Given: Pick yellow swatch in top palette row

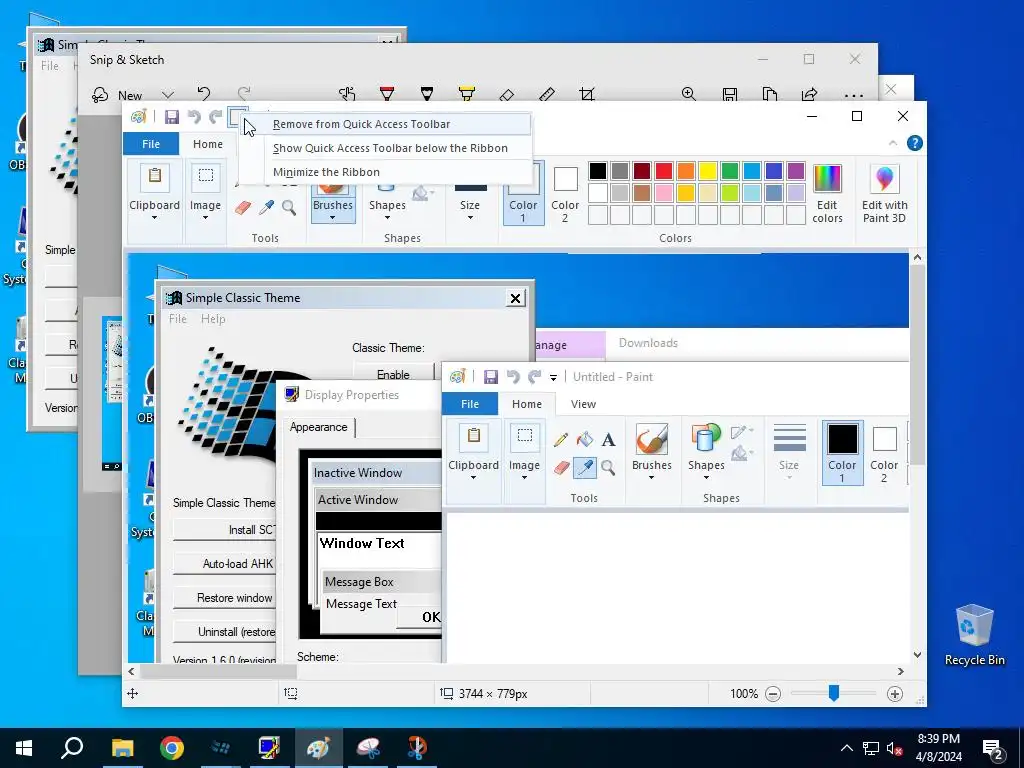Looking at the screenshot, I should [x=708, y=171].
